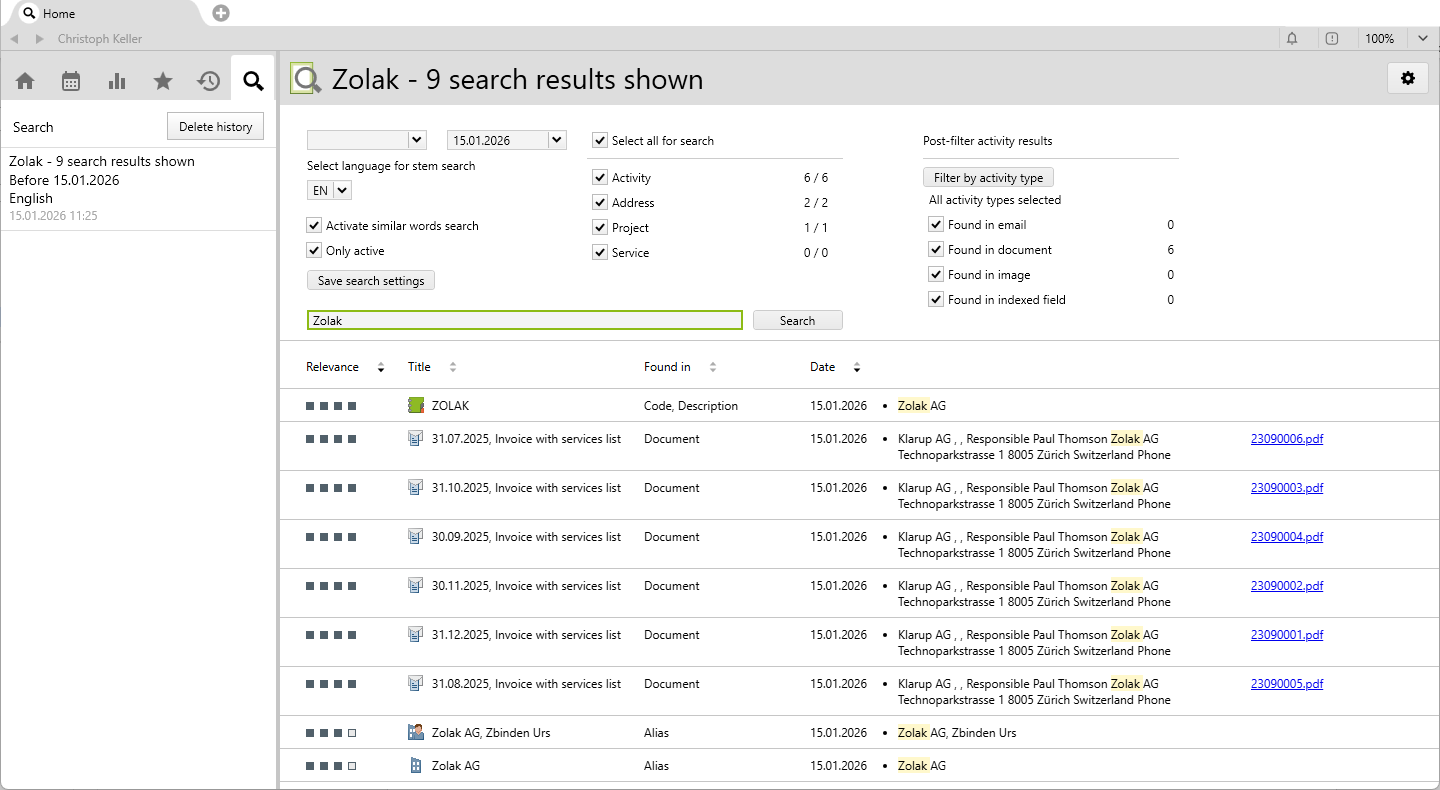Image resolution: width=1440 pixels, height=790 pixels.
Task: Select the Home tab
Action: 58,14
